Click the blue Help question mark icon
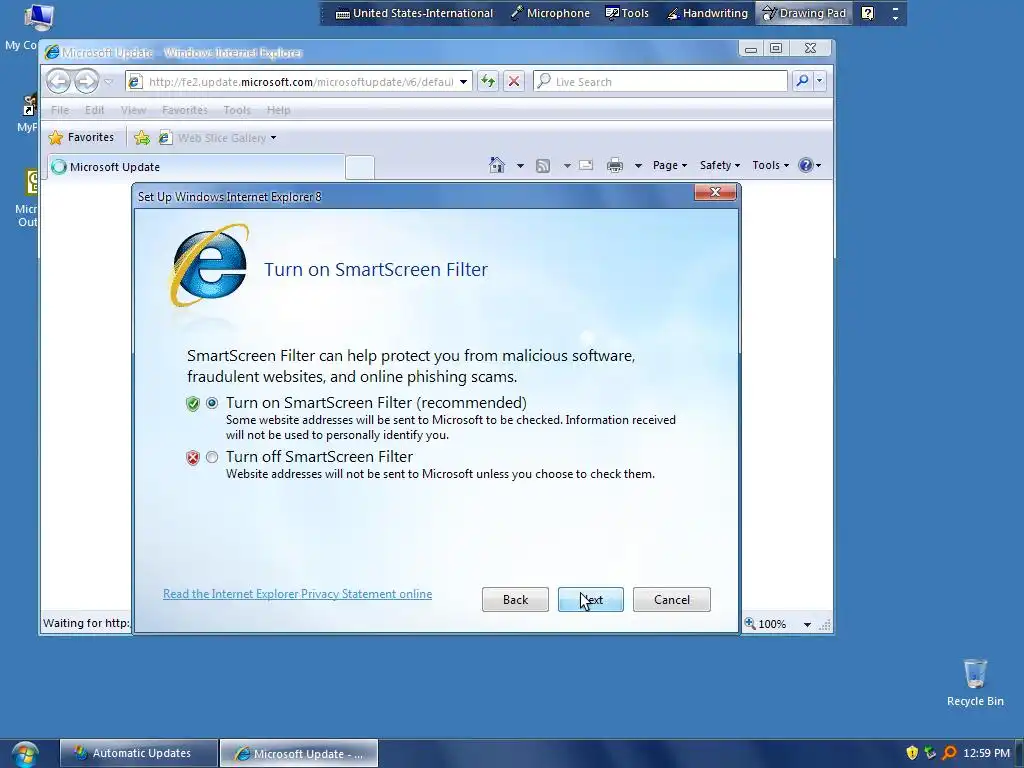Viewport: 1024px width, 768px height. [806, 165]
